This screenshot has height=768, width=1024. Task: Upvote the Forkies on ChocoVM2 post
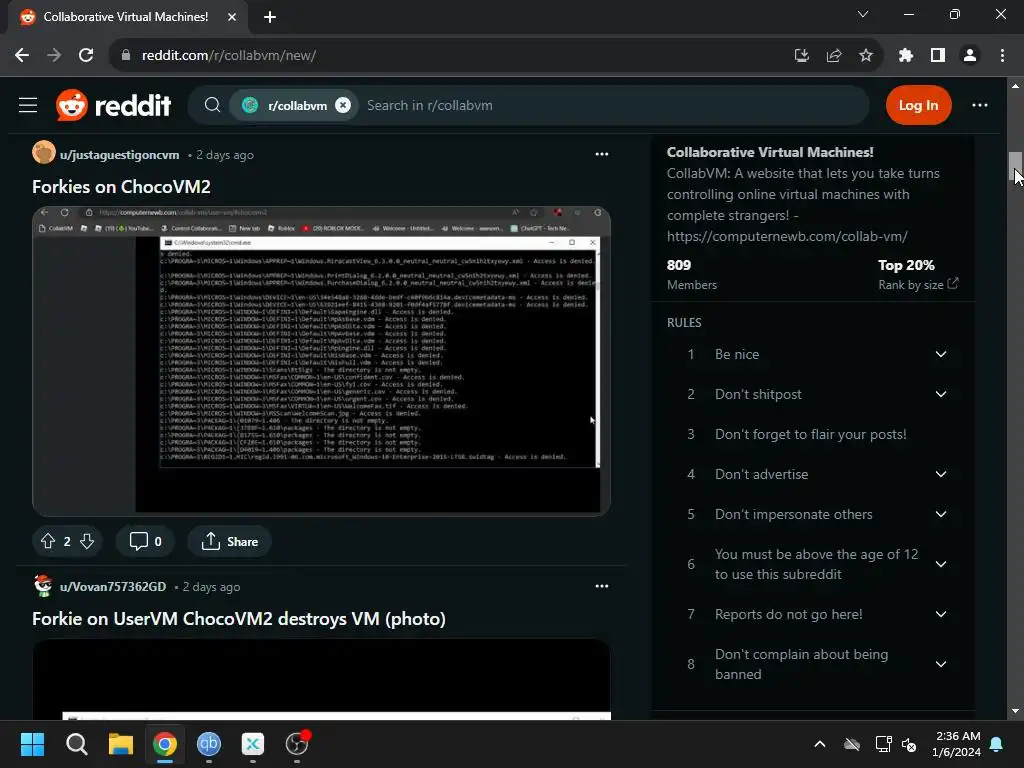[48, 541]
